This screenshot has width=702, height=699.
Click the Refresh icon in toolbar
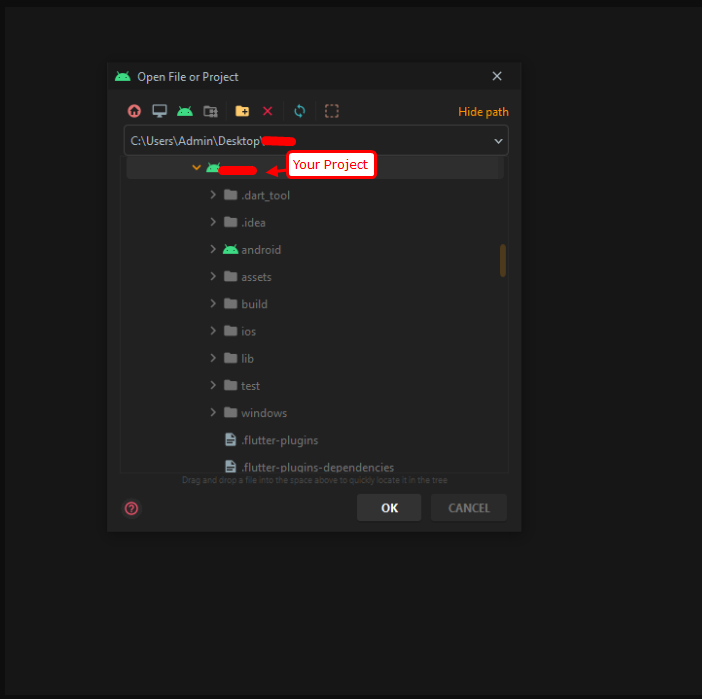tap(299, 111)
